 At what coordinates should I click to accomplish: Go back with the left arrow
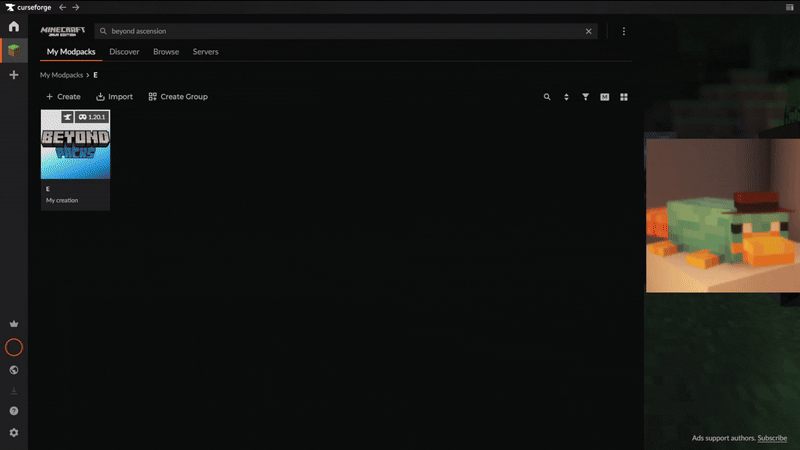pos(62,7)
